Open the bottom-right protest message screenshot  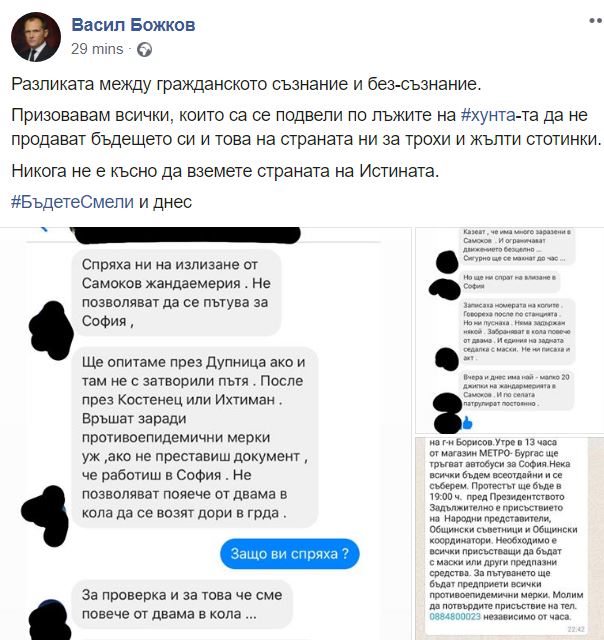[x=509, y=538]
